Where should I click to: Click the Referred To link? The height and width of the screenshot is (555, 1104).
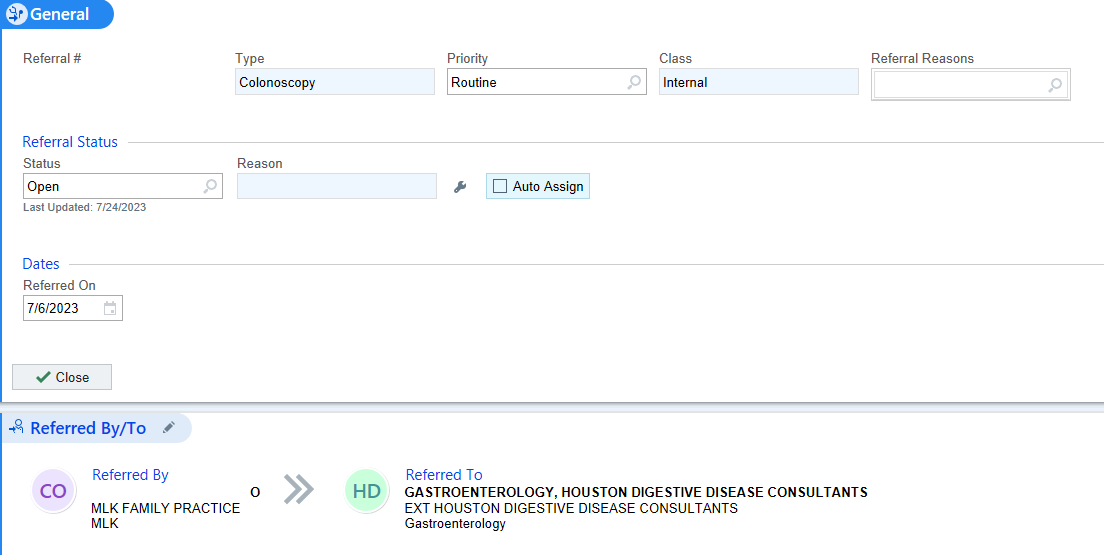[x=444, y=475]
